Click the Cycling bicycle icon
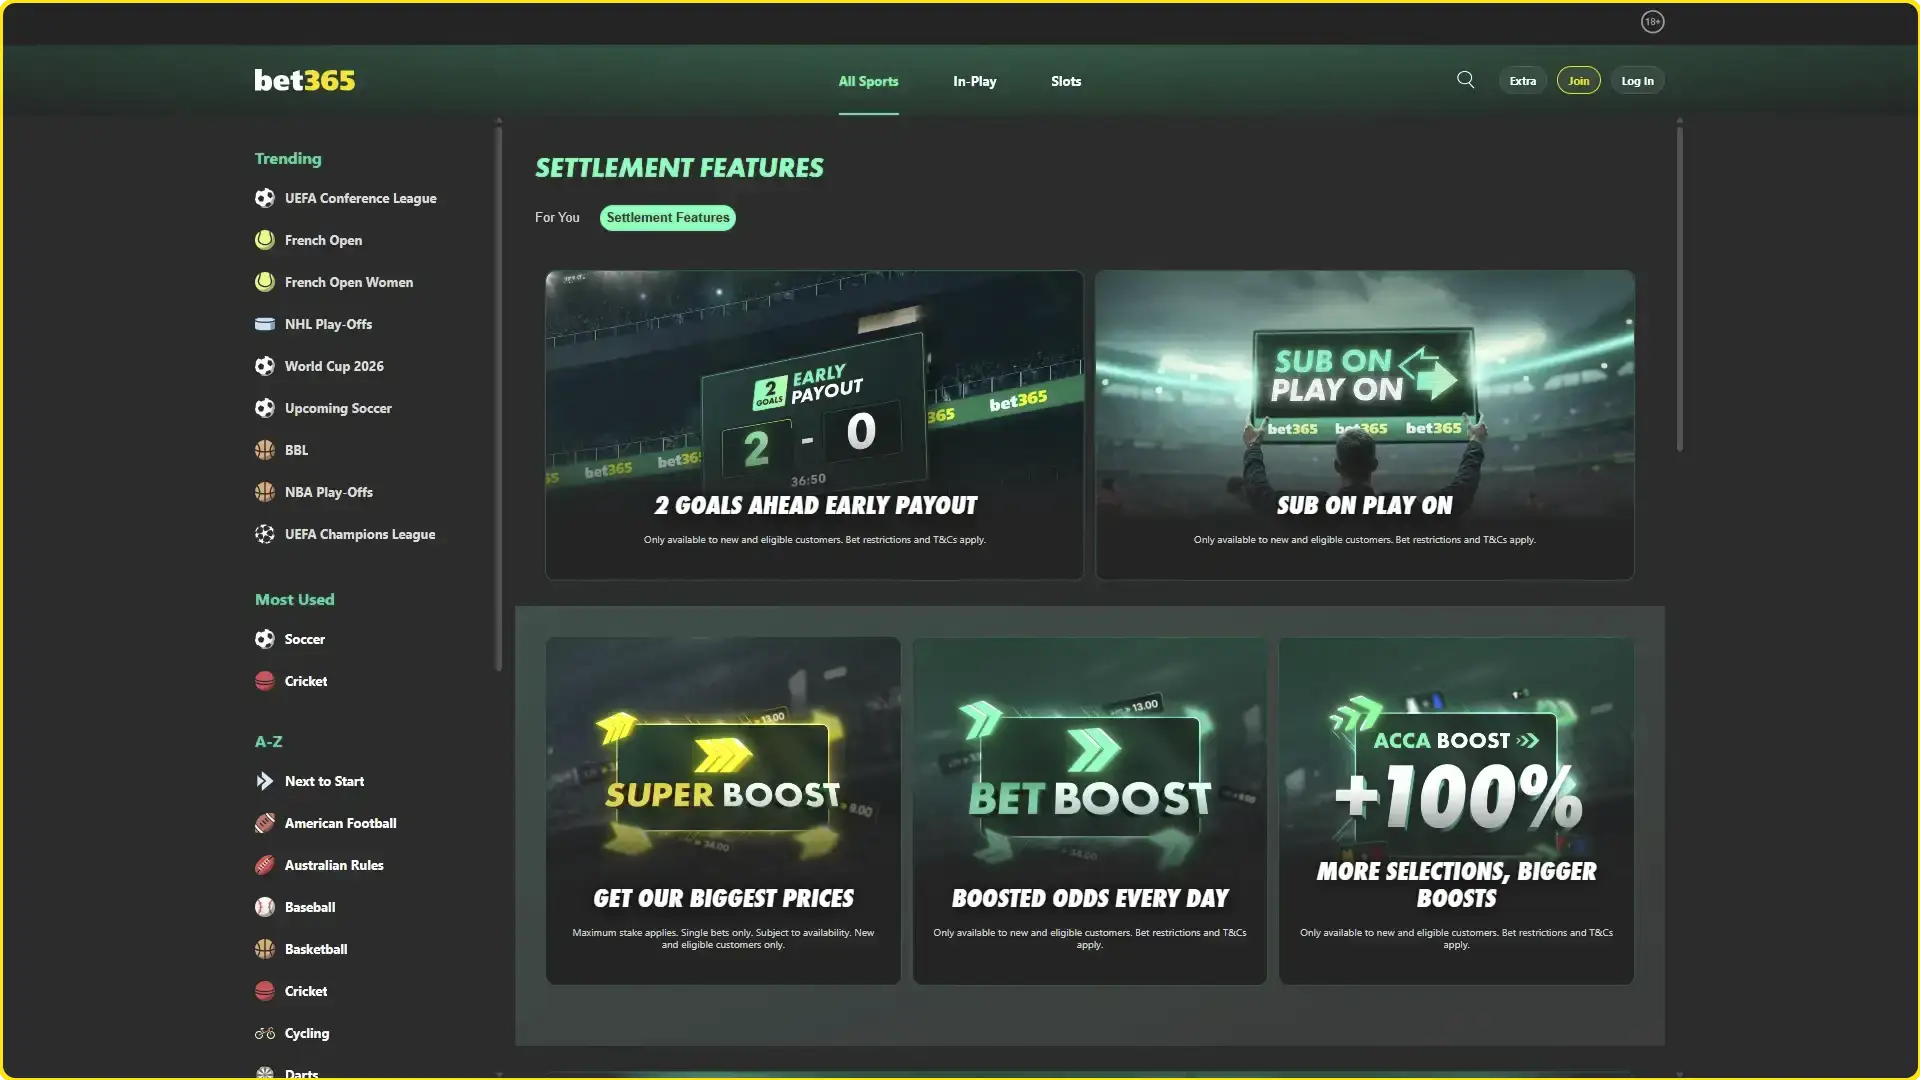This screenshot has width=1920, height=1080. pos(265,1033)
